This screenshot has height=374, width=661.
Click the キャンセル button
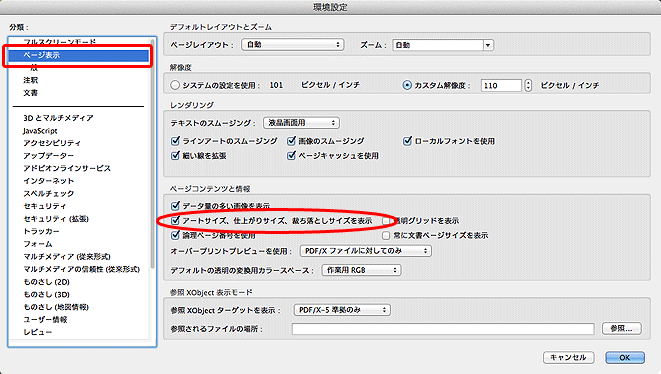(568, 358)
